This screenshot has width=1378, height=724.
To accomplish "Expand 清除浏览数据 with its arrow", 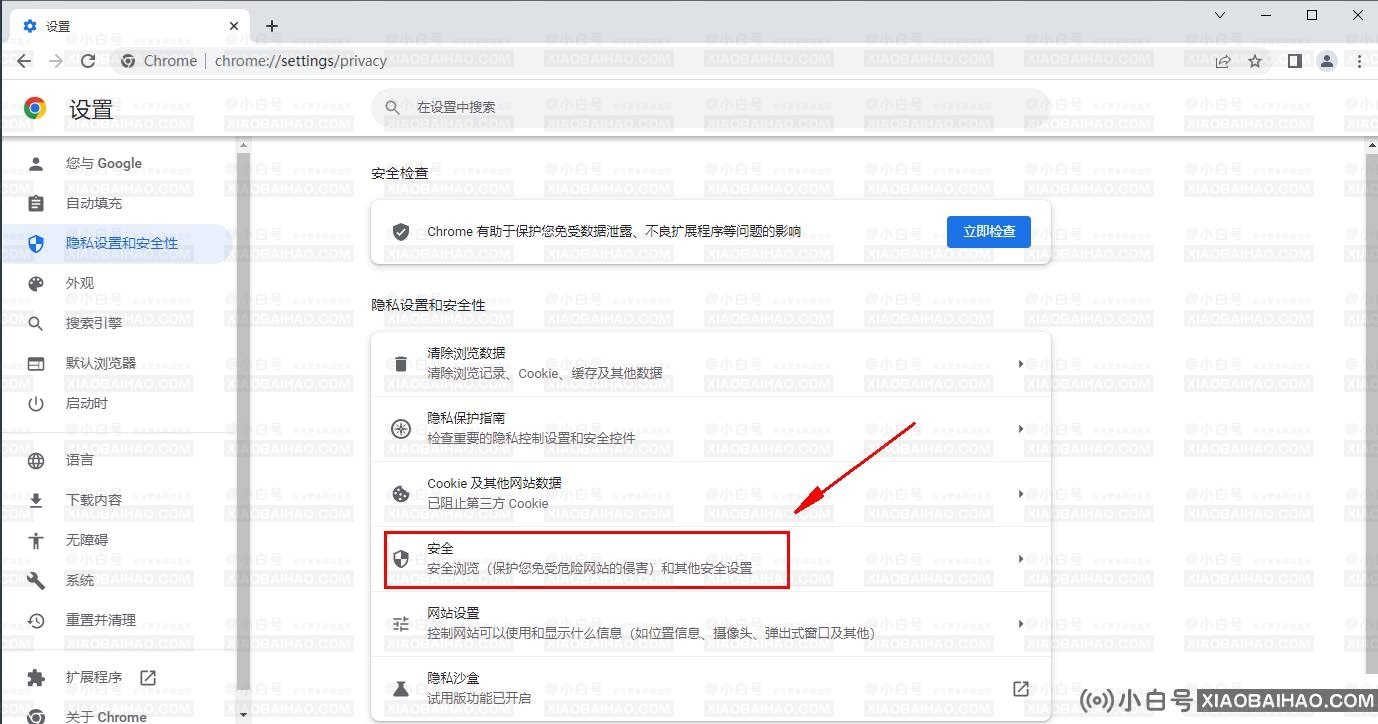I will [1020, 364].
